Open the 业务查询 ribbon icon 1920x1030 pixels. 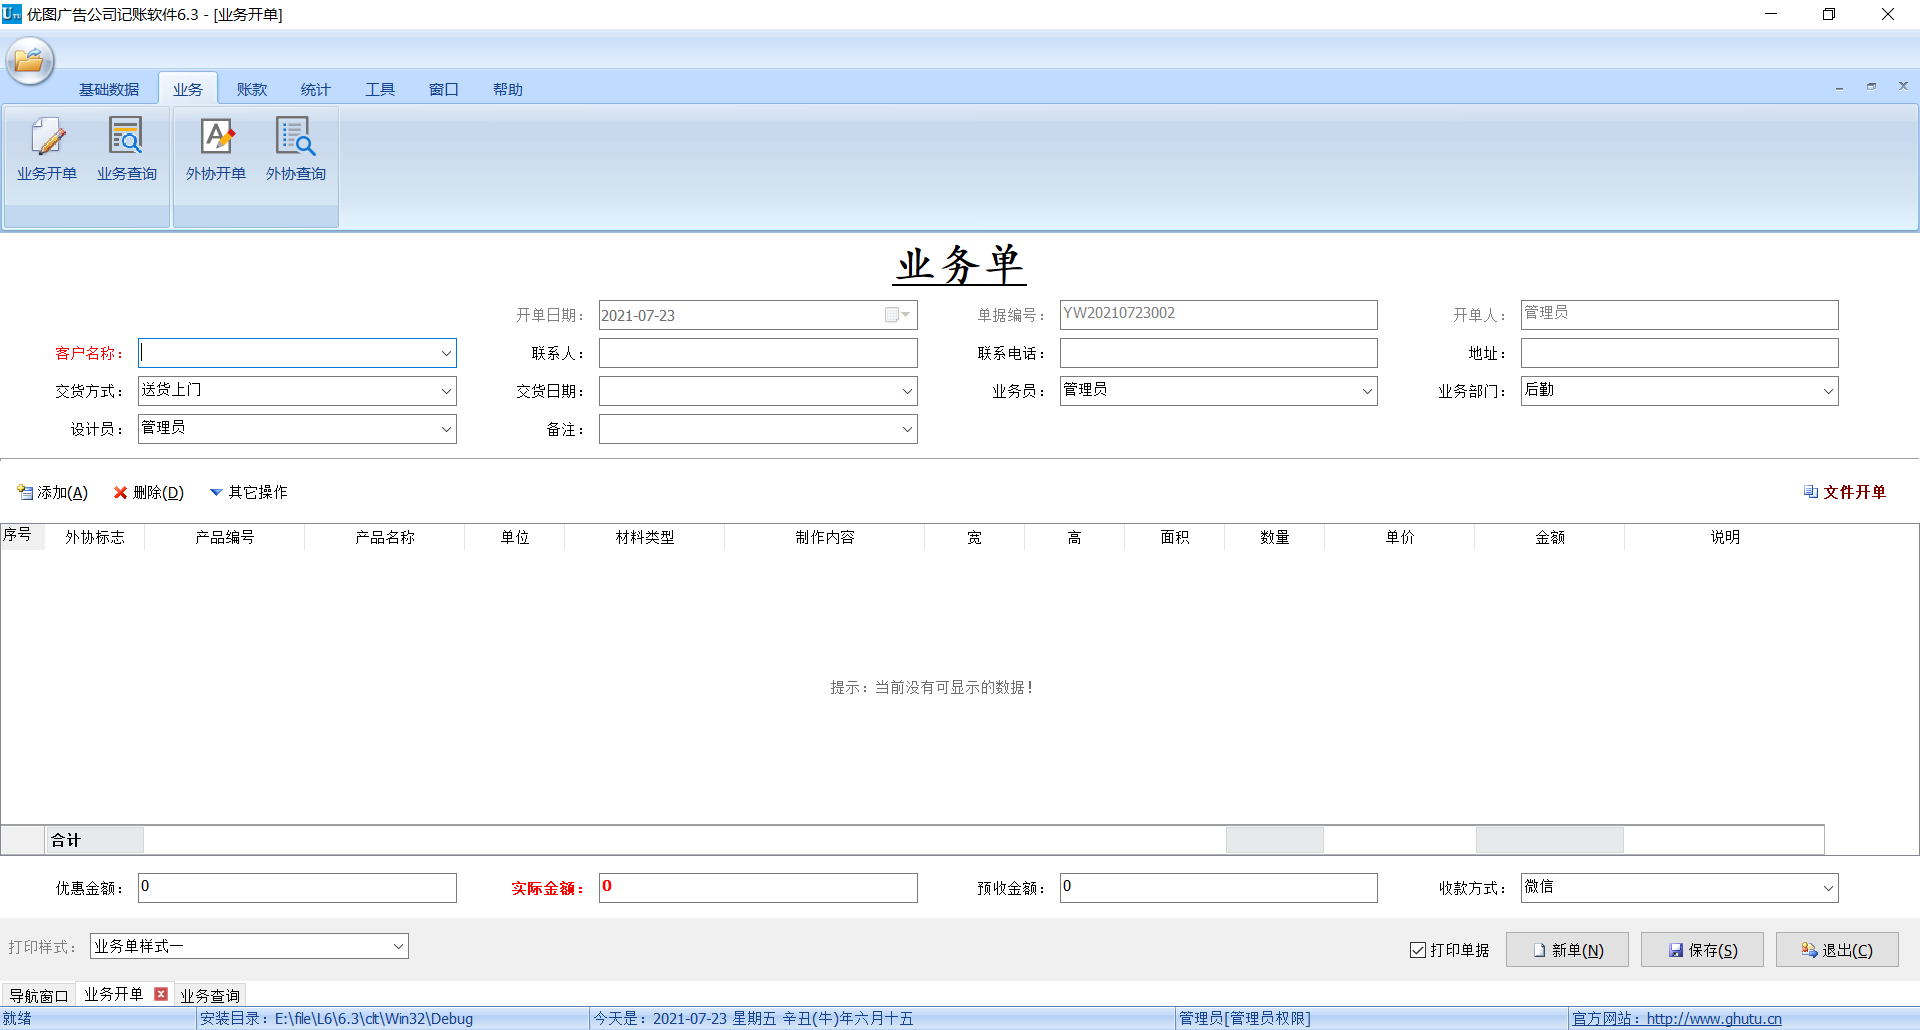(126, 148)
